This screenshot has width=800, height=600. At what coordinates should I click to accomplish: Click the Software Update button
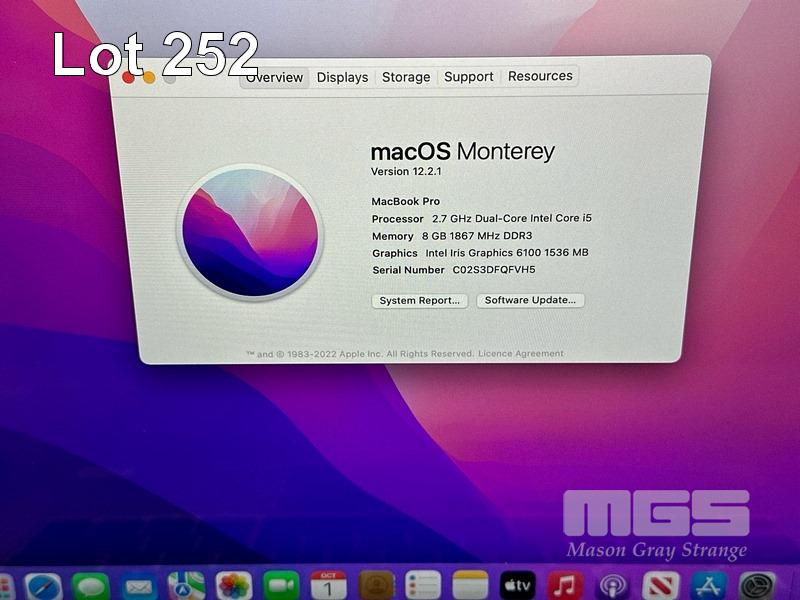(x=530, y=300)
